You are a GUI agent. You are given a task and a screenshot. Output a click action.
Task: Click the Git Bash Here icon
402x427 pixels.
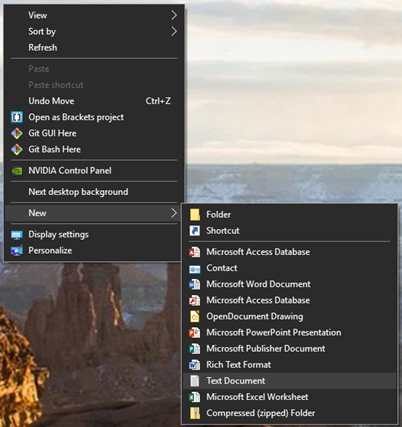17,149
